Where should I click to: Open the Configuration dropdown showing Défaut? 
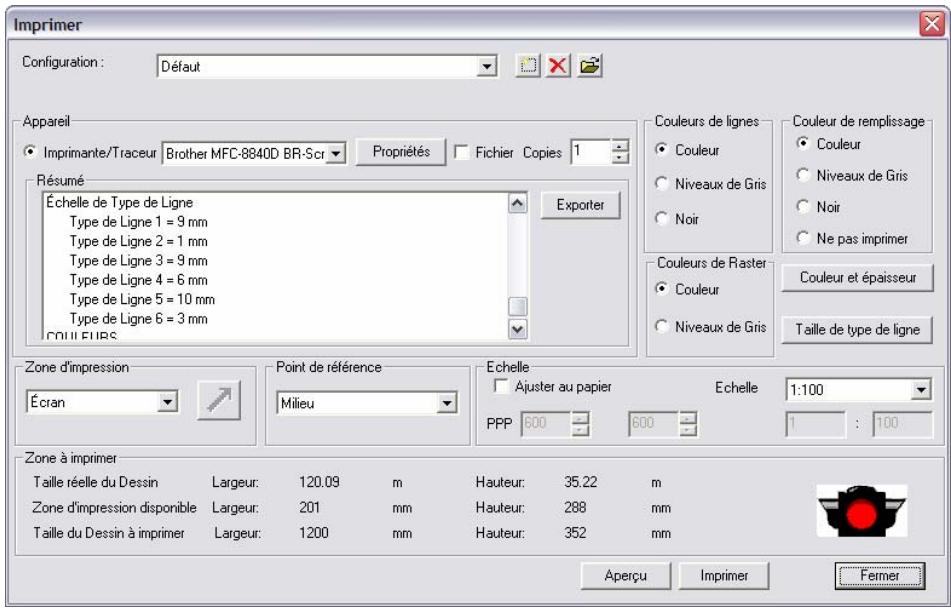coord(486,66)
